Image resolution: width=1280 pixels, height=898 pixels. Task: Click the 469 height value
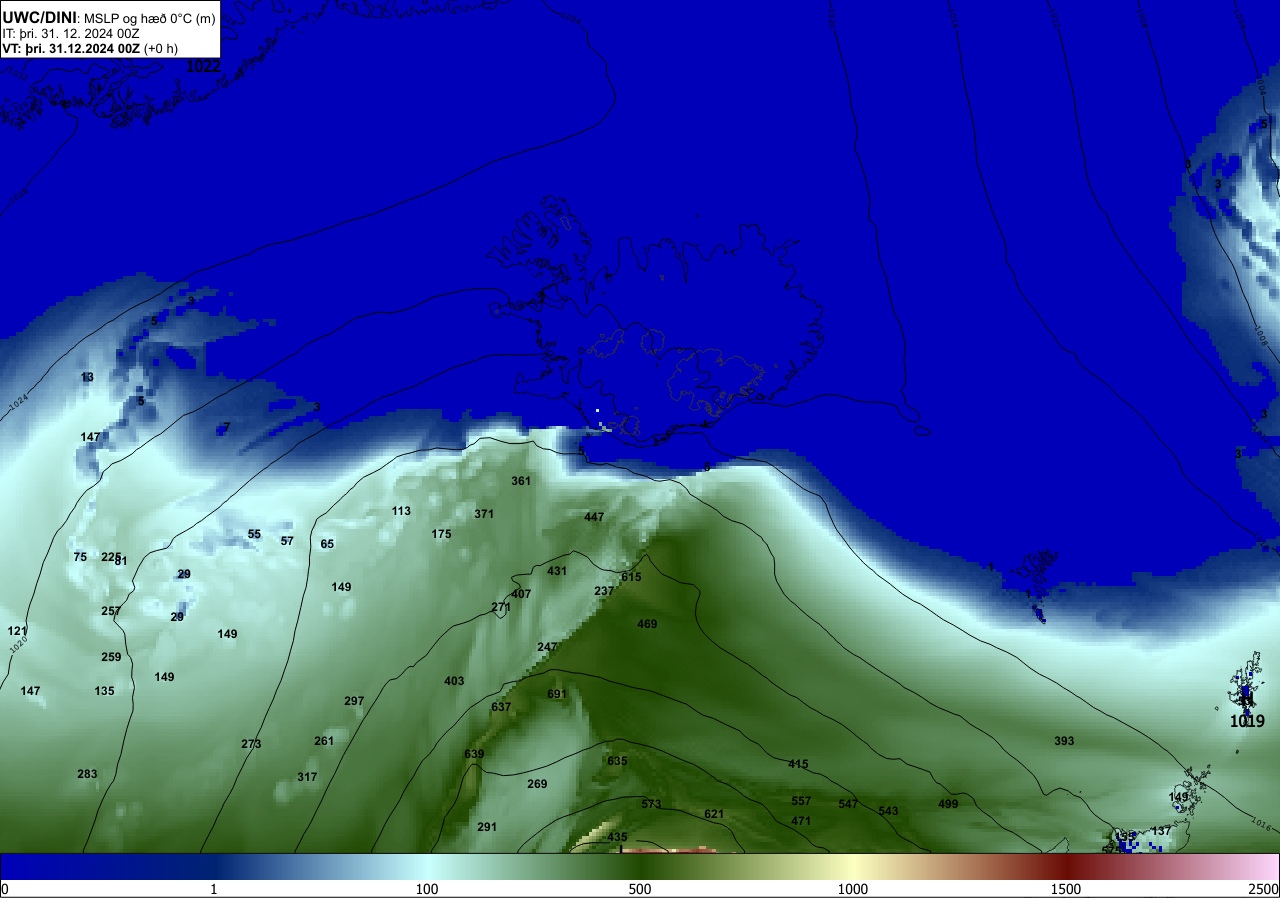coord(647,624)
